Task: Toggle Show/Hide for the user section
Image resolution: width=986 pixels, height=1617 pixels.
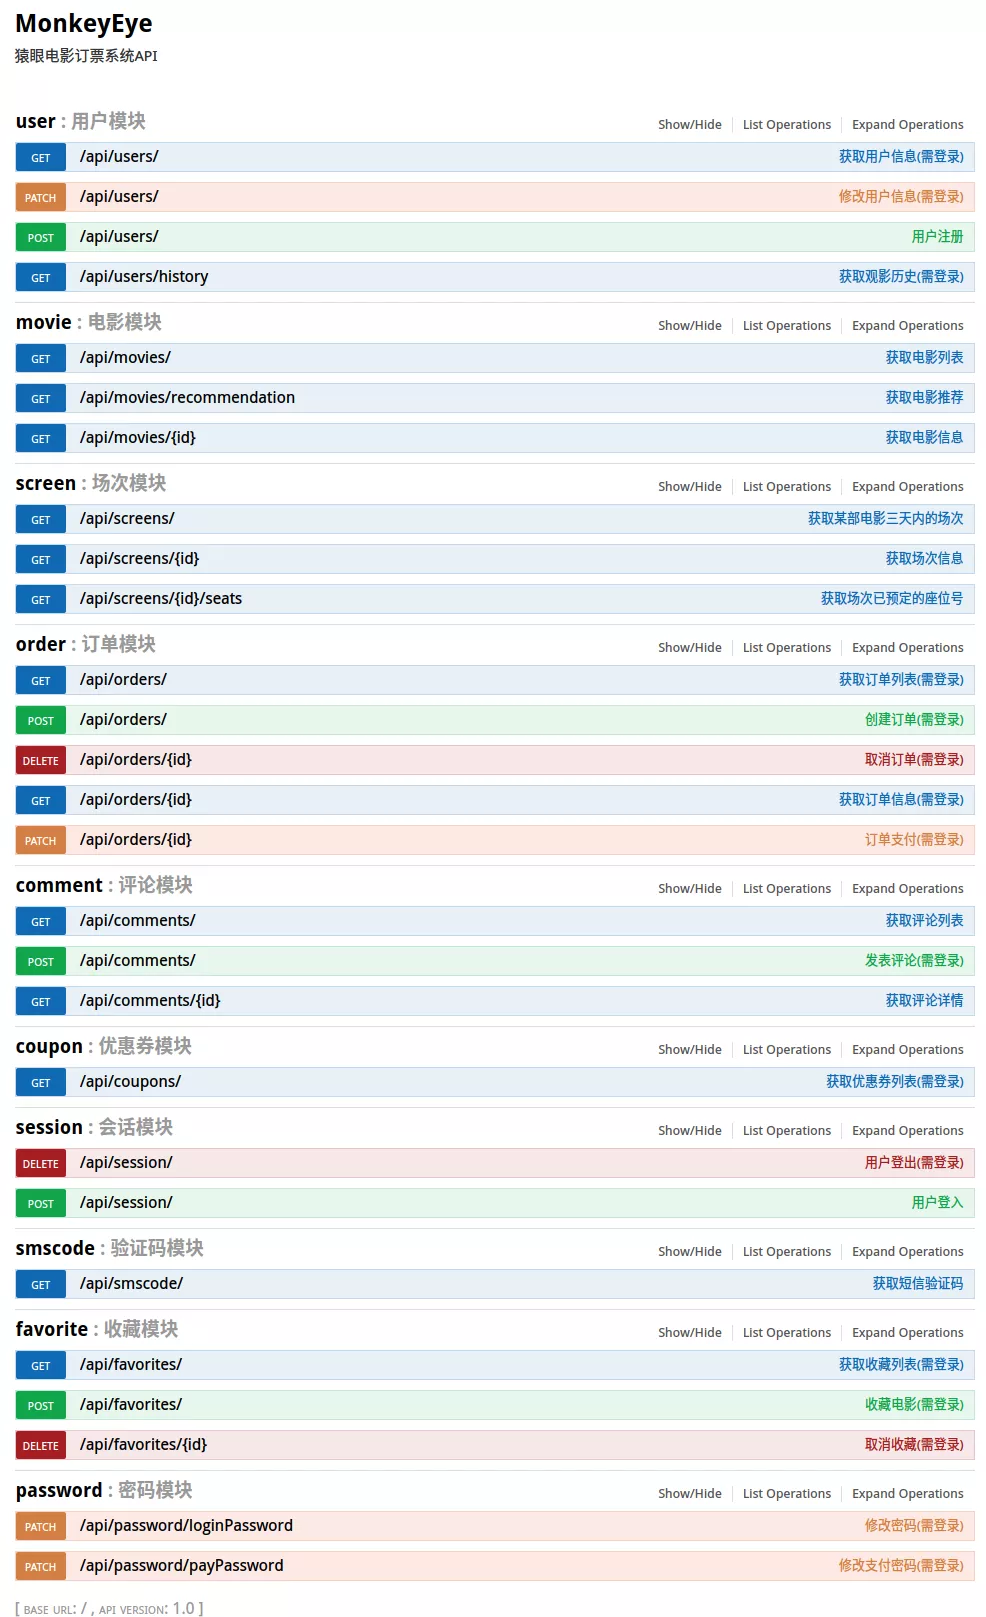Action: [690, 125]
